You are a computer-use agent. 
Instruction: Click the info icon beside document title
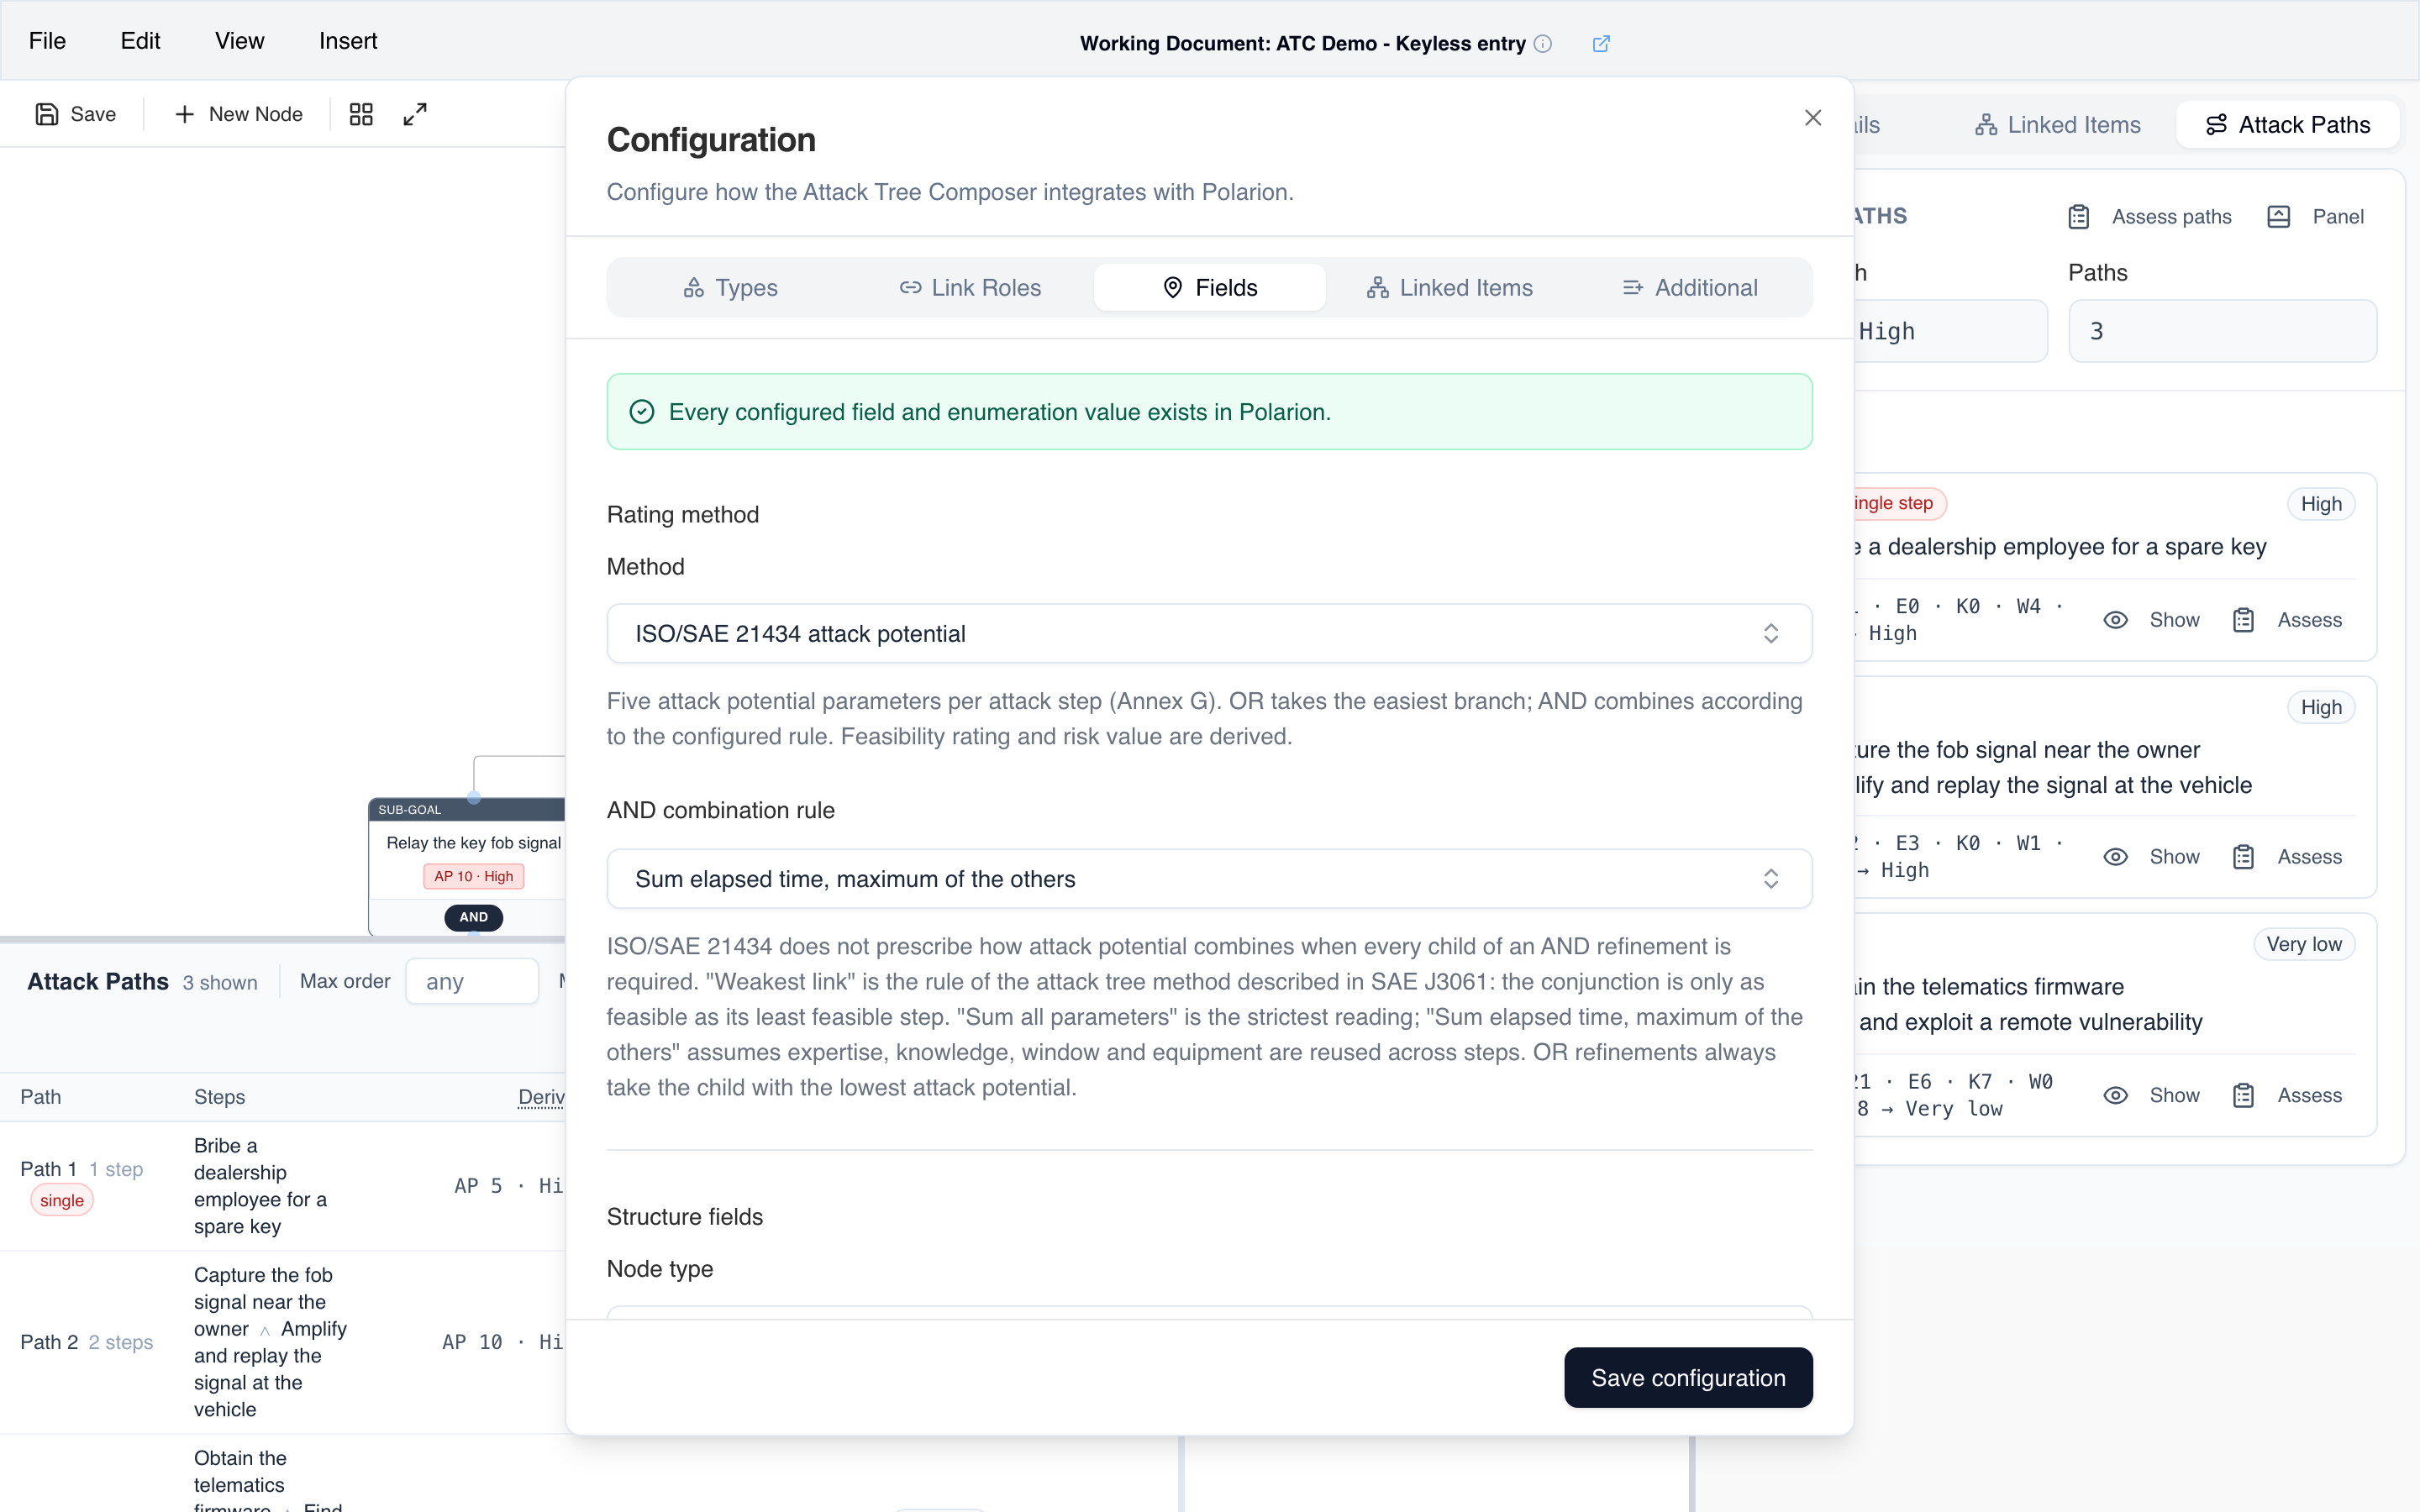tap(1543, 43)
